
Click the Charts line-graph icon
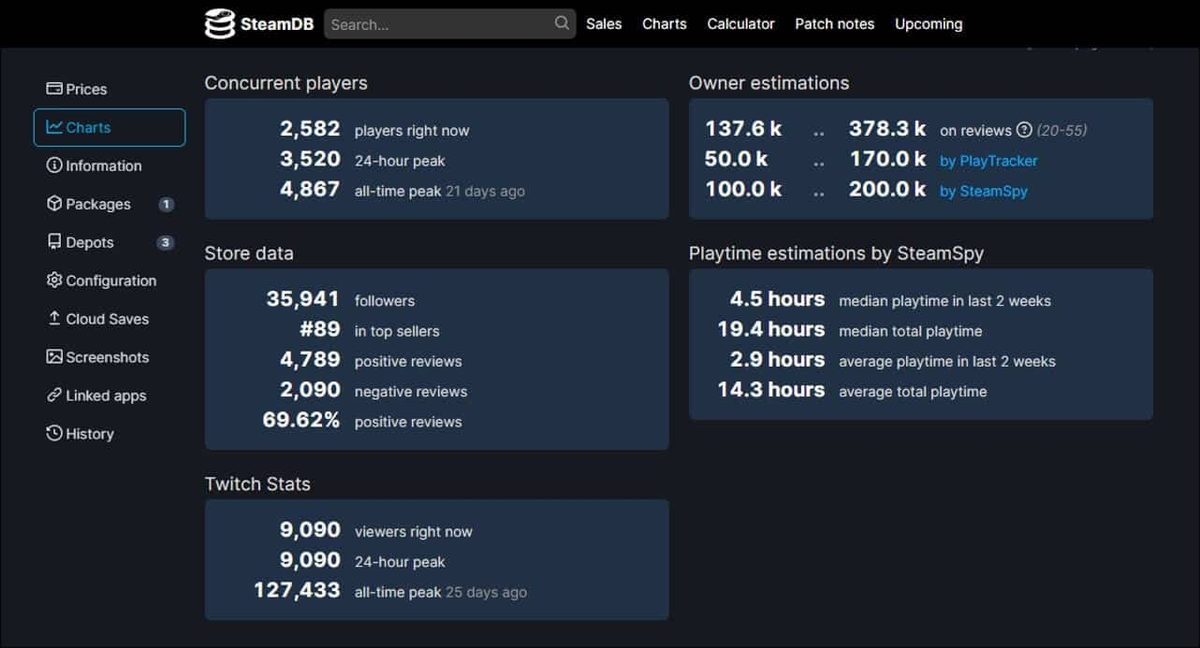click(54, 127)
